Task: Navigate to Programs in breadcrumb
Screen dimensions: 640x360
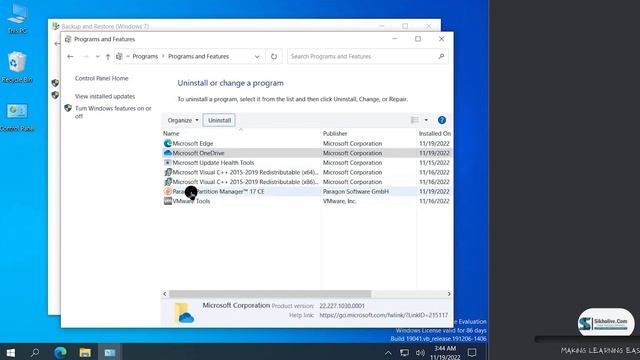Action: coord(145,56)
